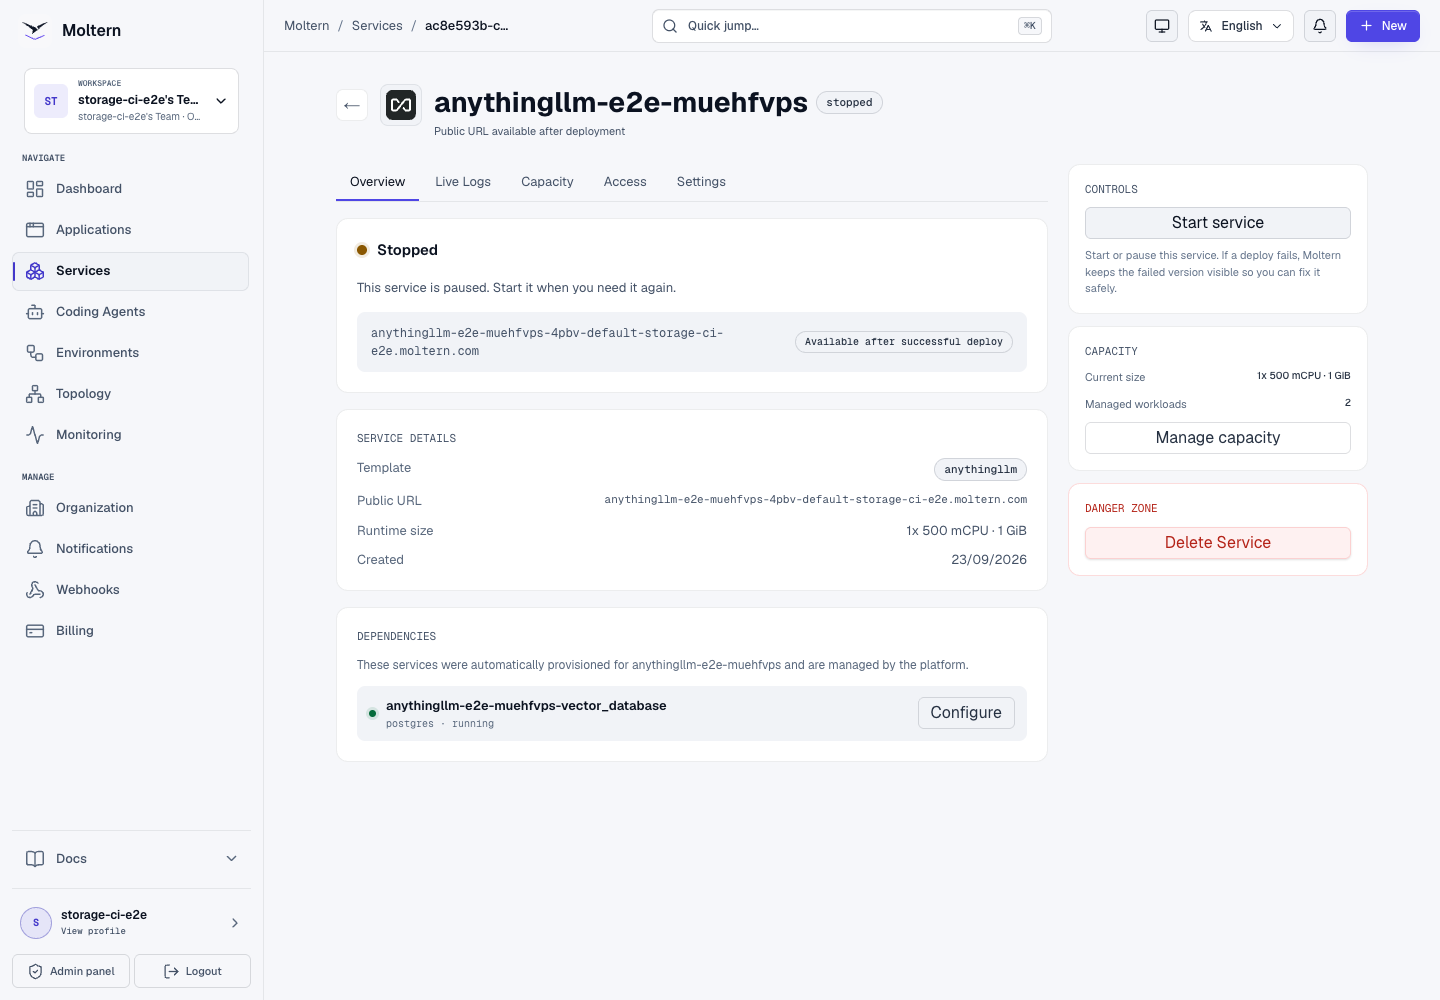Click the ST workspace avatar

point(51,101)
